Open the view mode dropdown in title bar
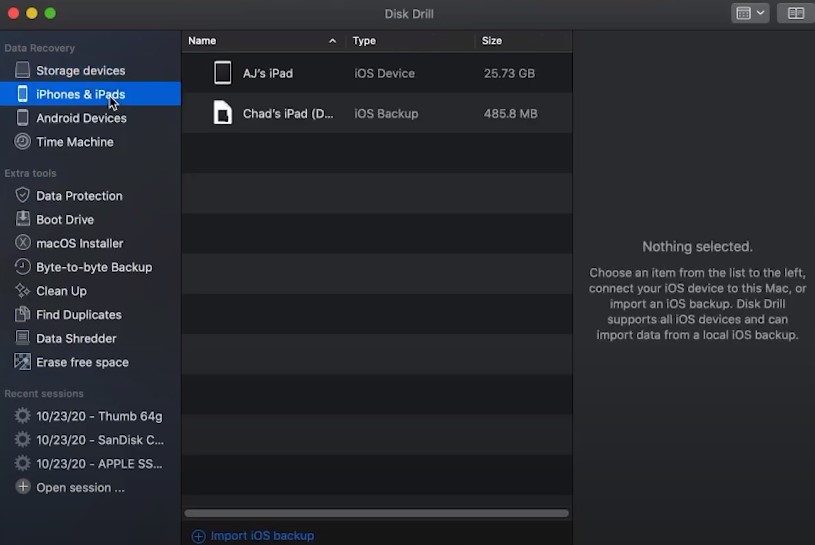 (750, 13)
